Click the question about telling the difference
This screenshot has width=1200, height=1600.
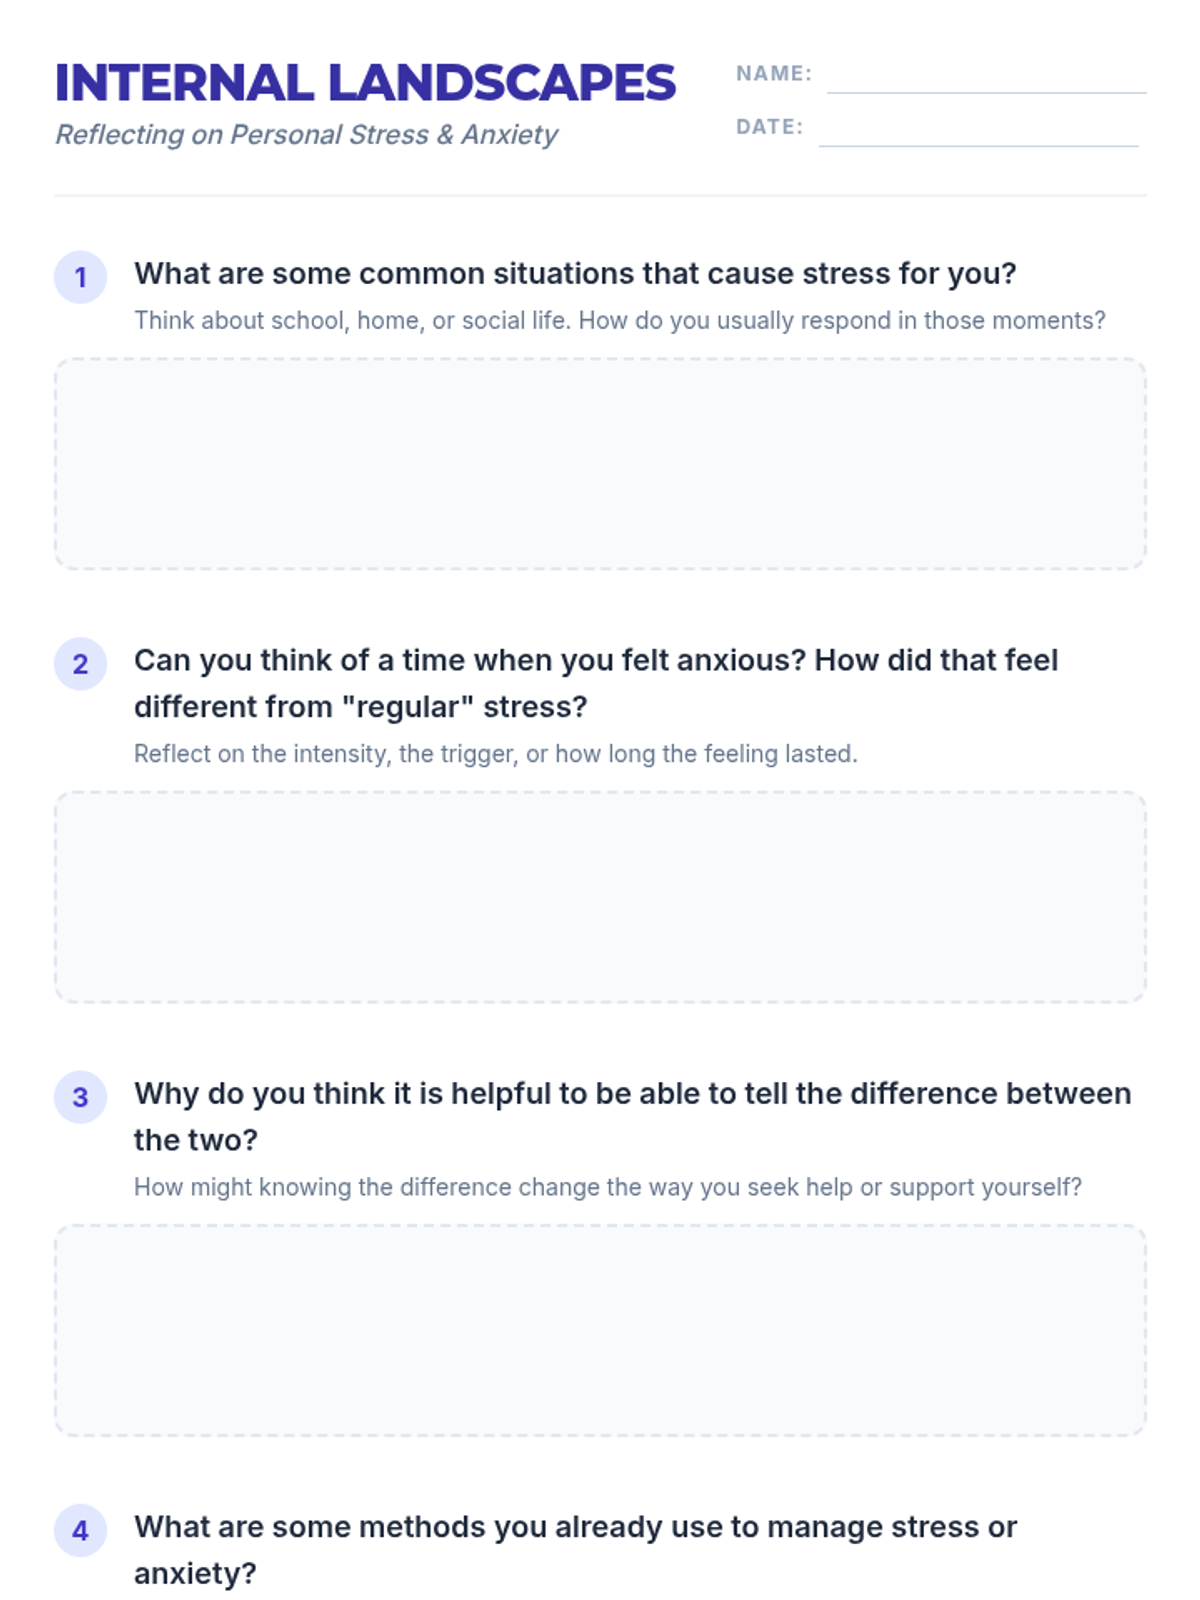point(633,1117)
